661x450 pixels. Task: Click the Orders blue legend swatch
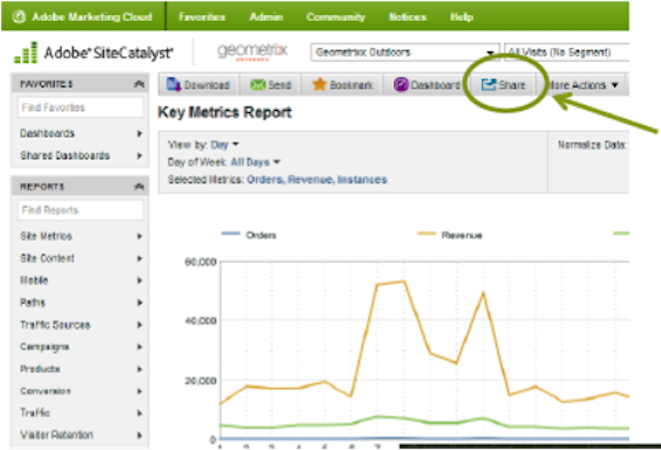pyautogui.click(x=231, y=233)
